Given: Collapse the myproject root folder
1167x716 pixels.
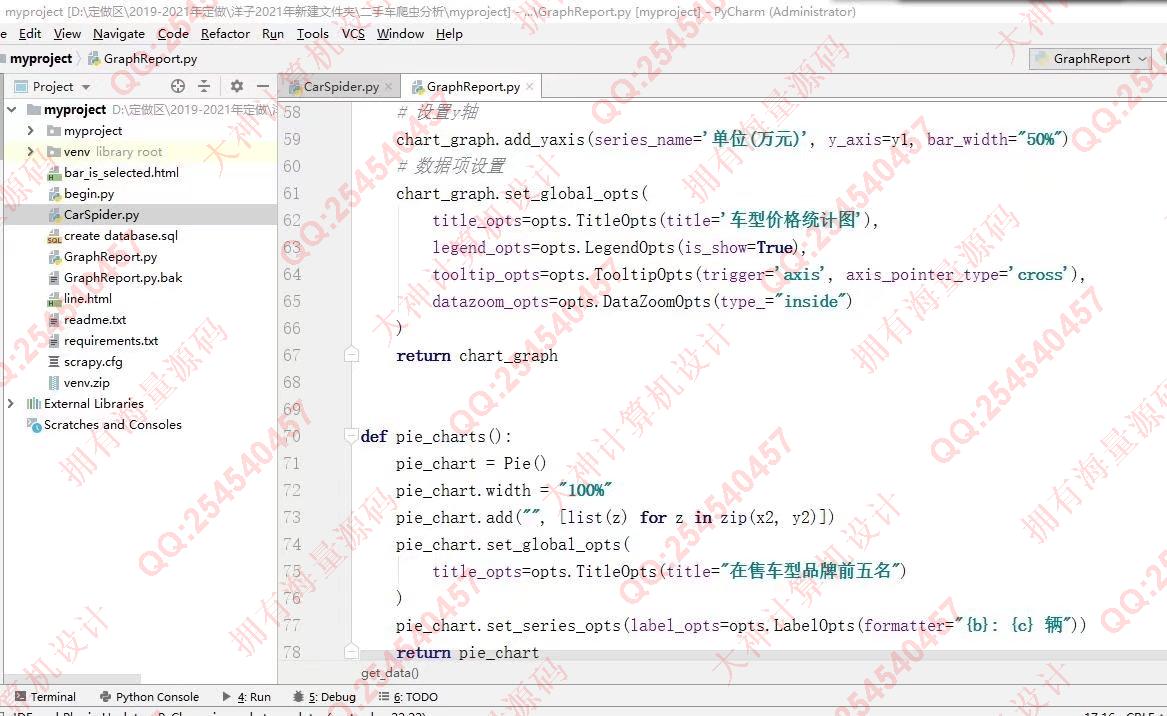Looking at the screenshot, I should pyautogui.click(x=12, y=109).
